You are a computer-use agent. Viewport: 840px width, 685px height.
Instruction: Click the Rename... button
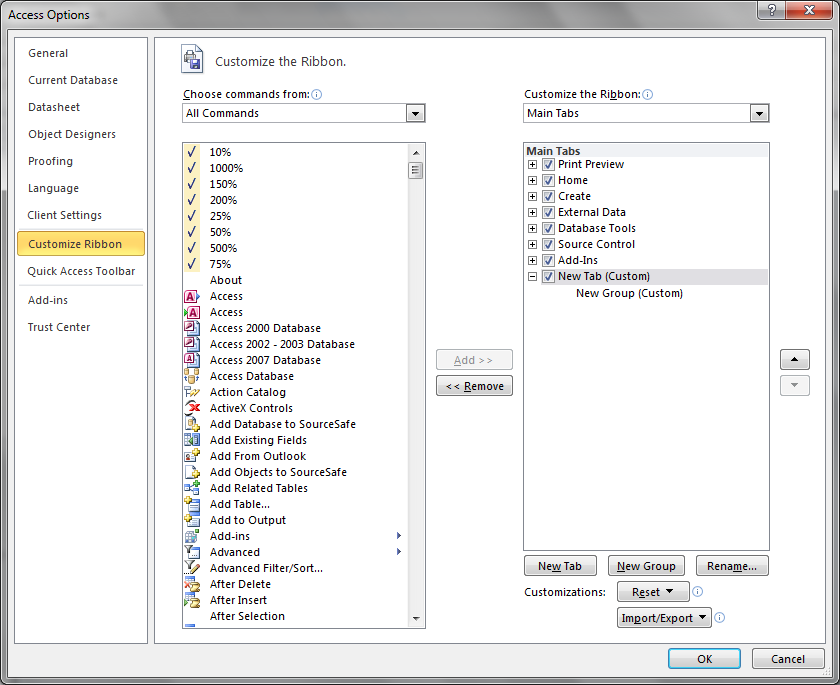pos(732,566)
